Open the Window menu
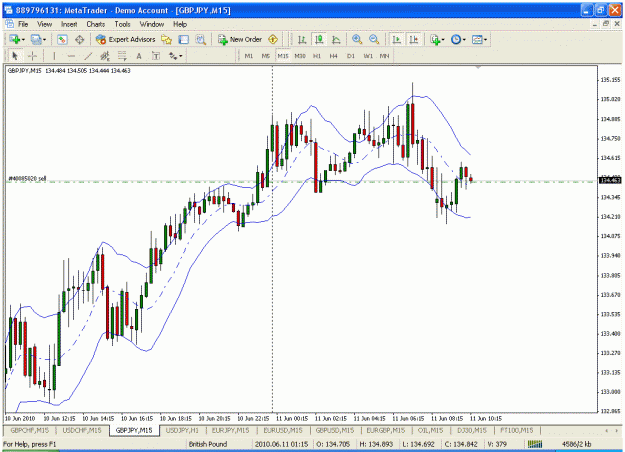Image resolution: width=625 pixels, height=452 pixels. pos(152,24)
